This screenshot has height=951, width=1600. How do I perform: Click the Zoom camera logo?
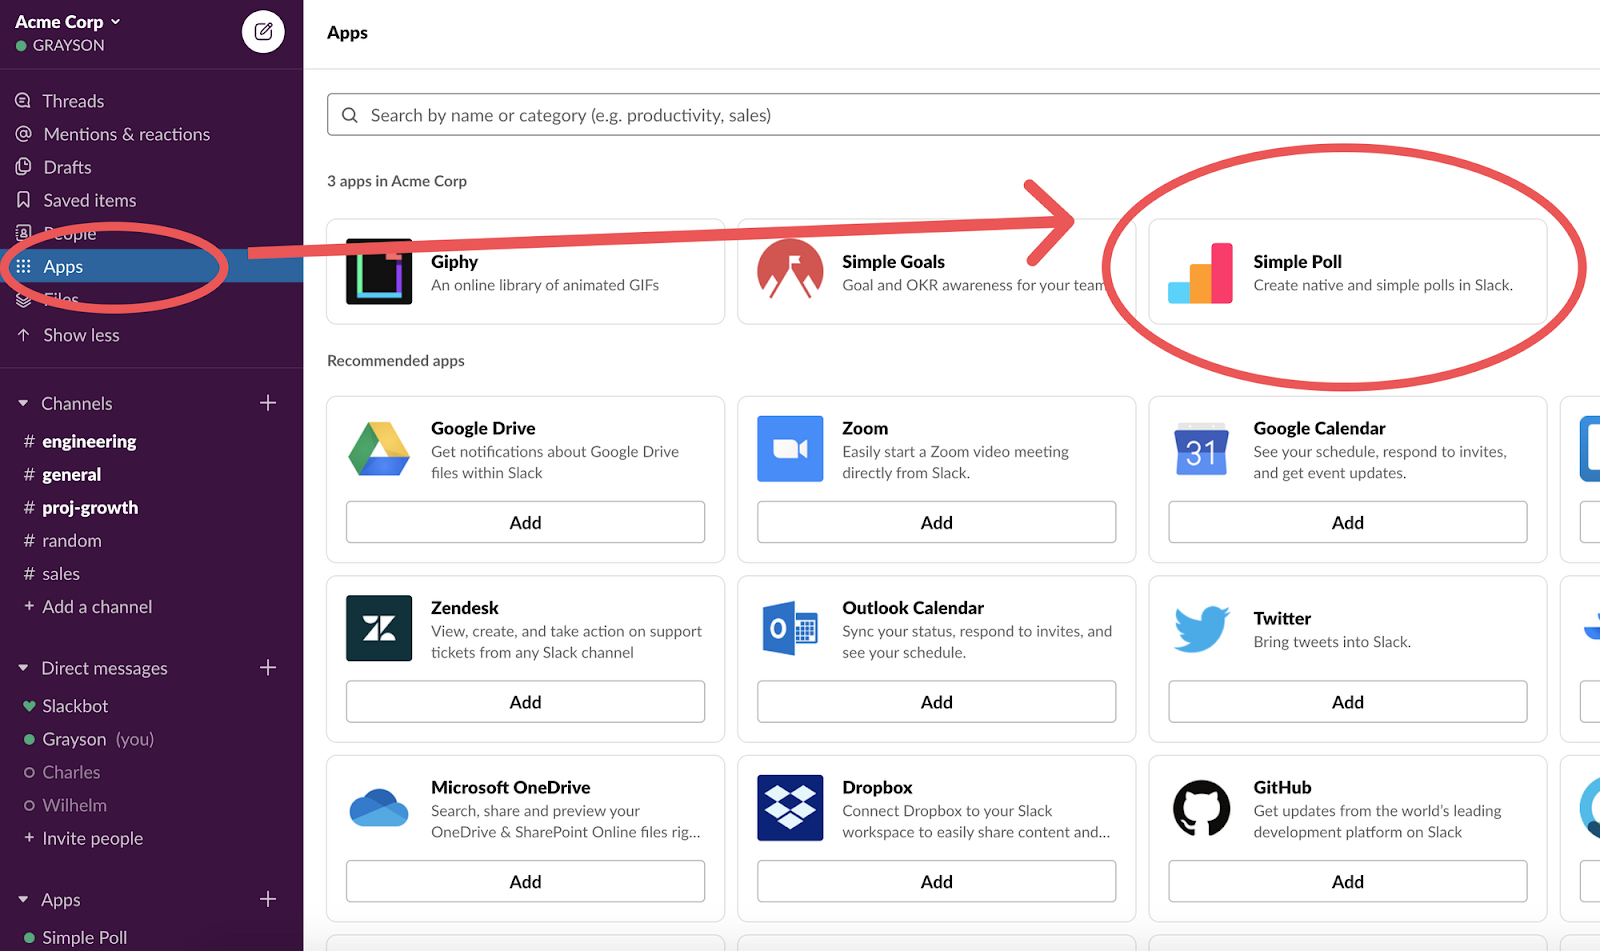click(x=790, y=449)
